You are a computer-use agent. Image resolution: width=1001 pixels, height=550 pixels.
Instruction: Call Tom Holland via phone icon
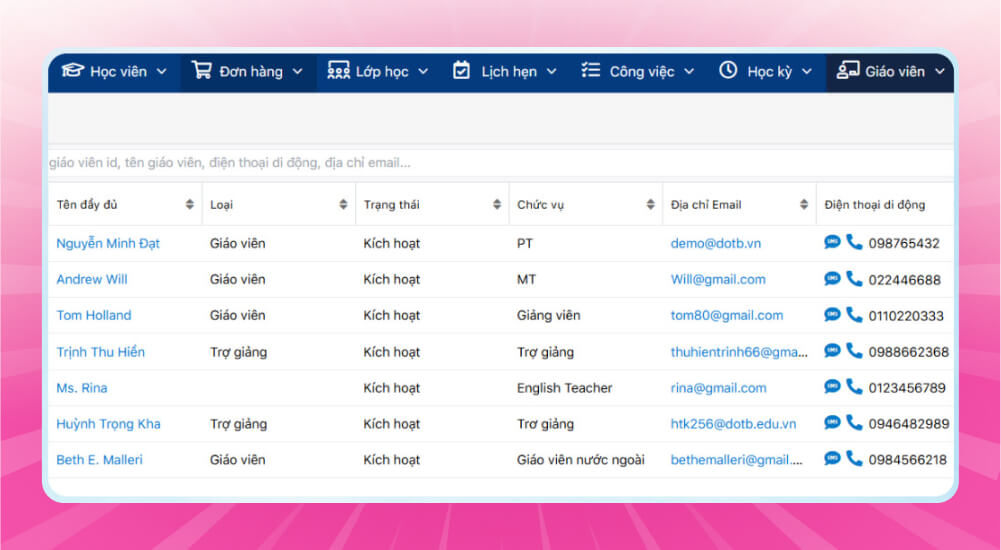854,314
